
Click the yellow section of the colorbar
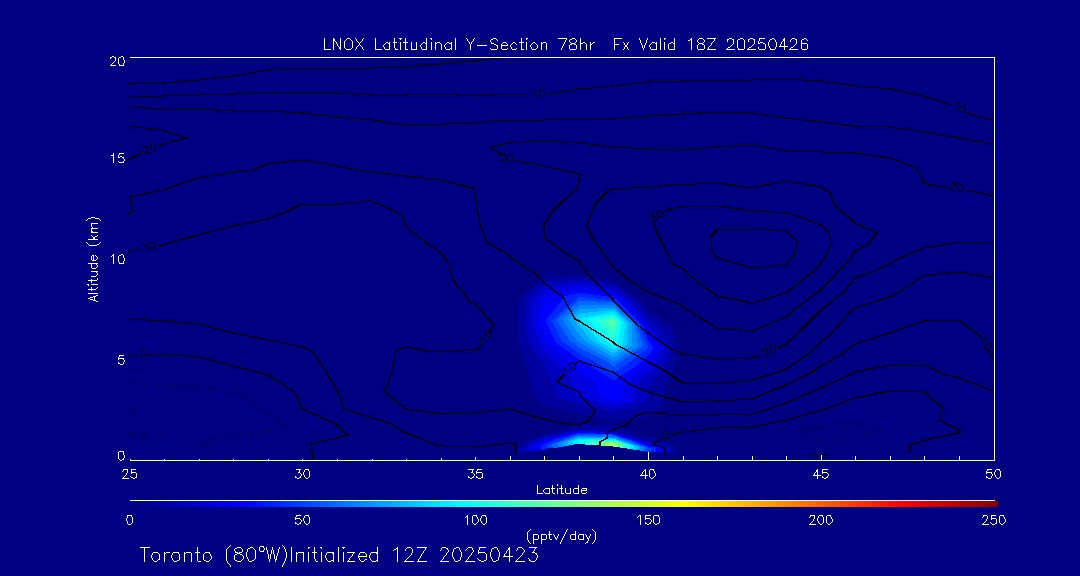pyautogui.click(x=689, y=503)
